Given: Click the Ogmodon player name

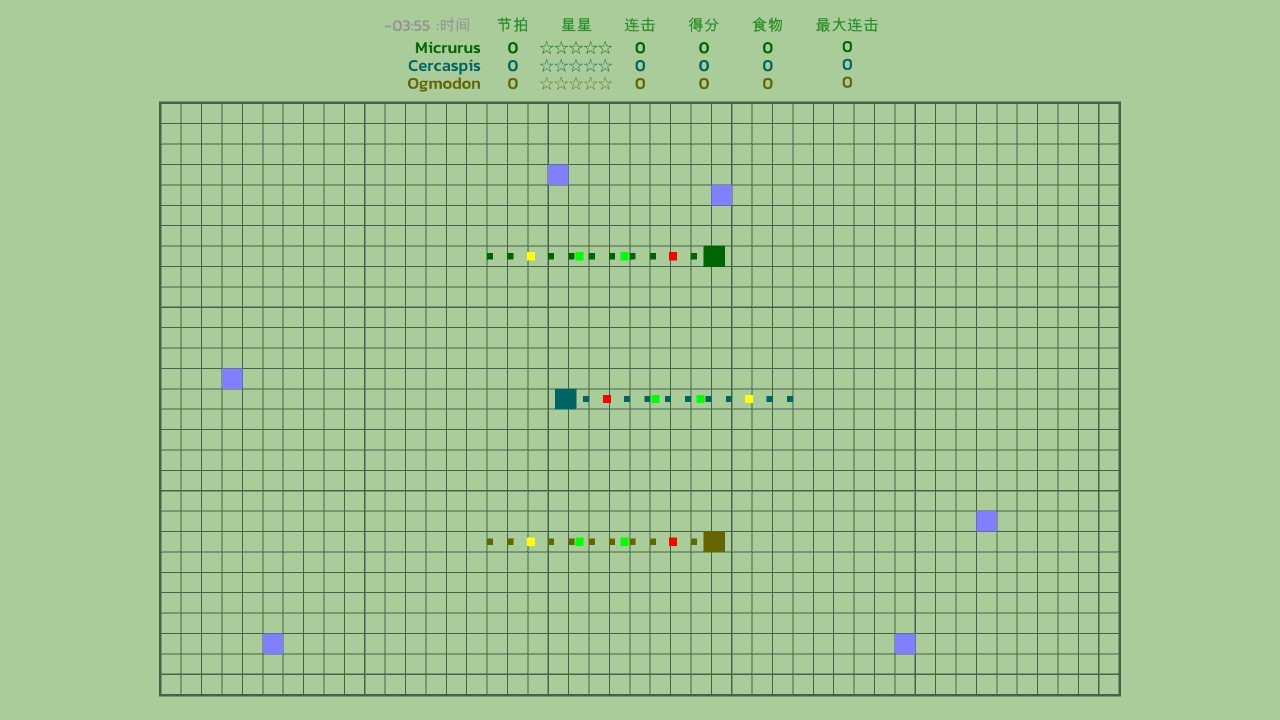Looking at the screenshot, I should [x=444, y=84].
